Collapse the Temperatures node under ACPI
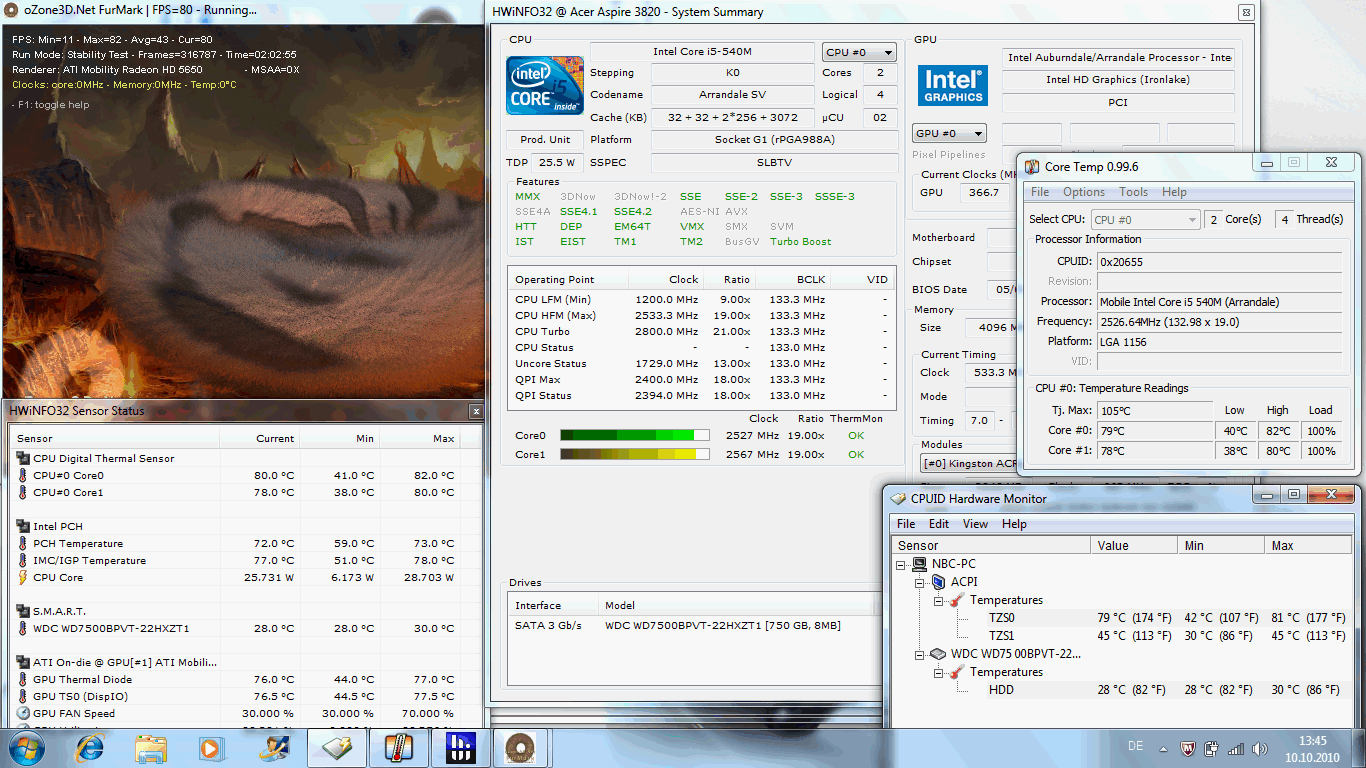1366x768 pixels. coord(939,600)
